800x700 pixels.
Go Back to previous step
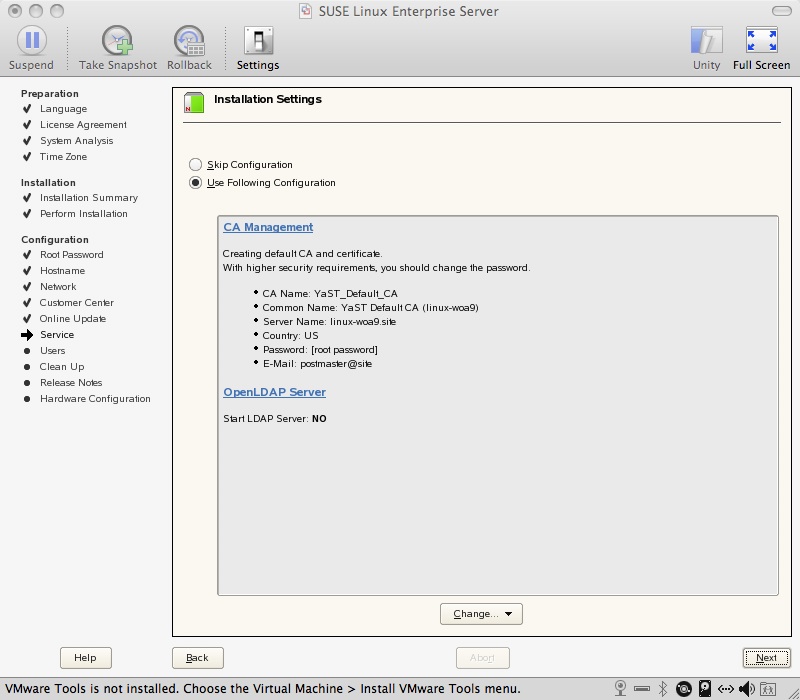[197, 658]
